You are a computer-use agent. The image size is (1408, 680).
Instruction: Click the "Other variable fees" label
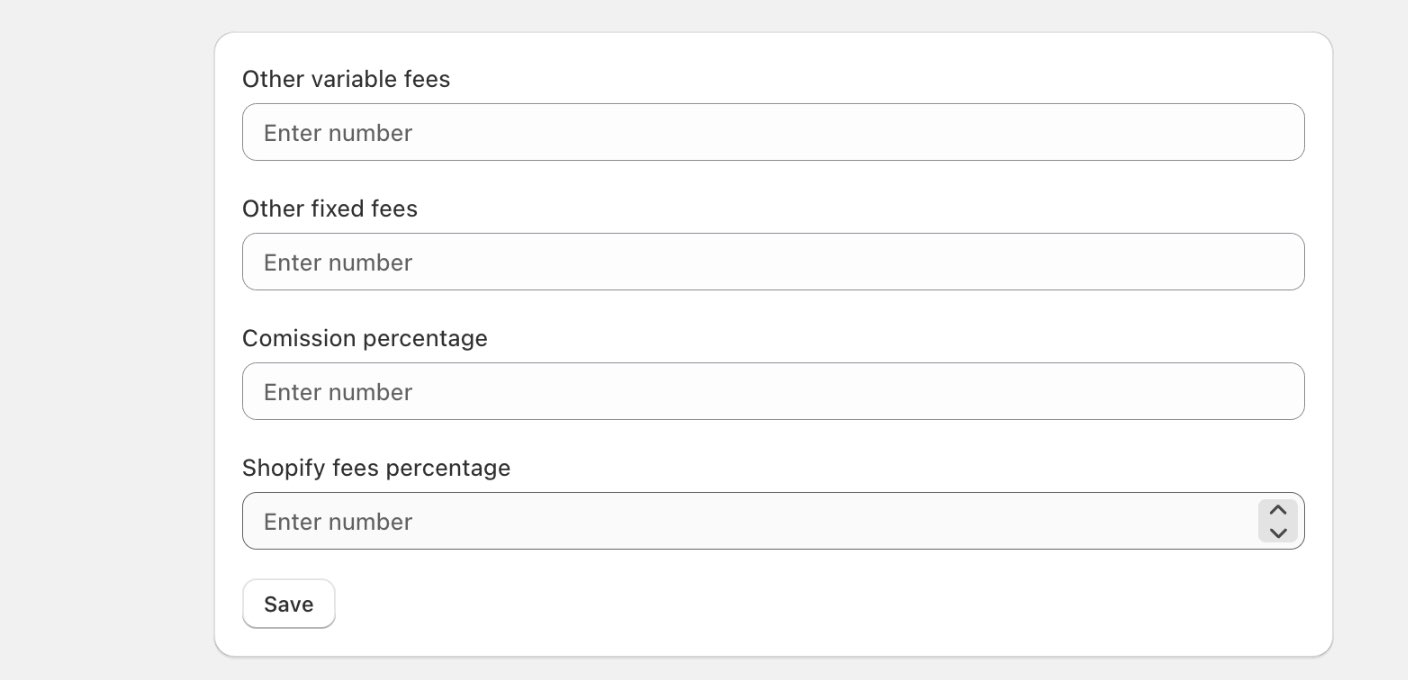click(x=346, y=79)
